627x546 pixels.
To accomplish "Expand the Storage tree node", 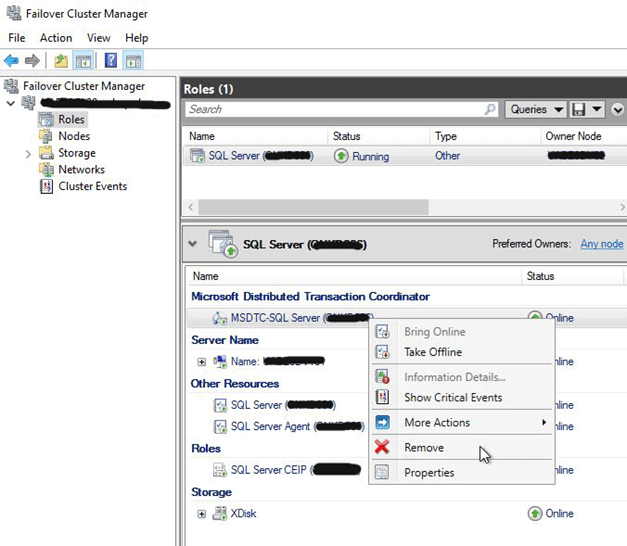I will pyautogui.click(x=28, y=154).
